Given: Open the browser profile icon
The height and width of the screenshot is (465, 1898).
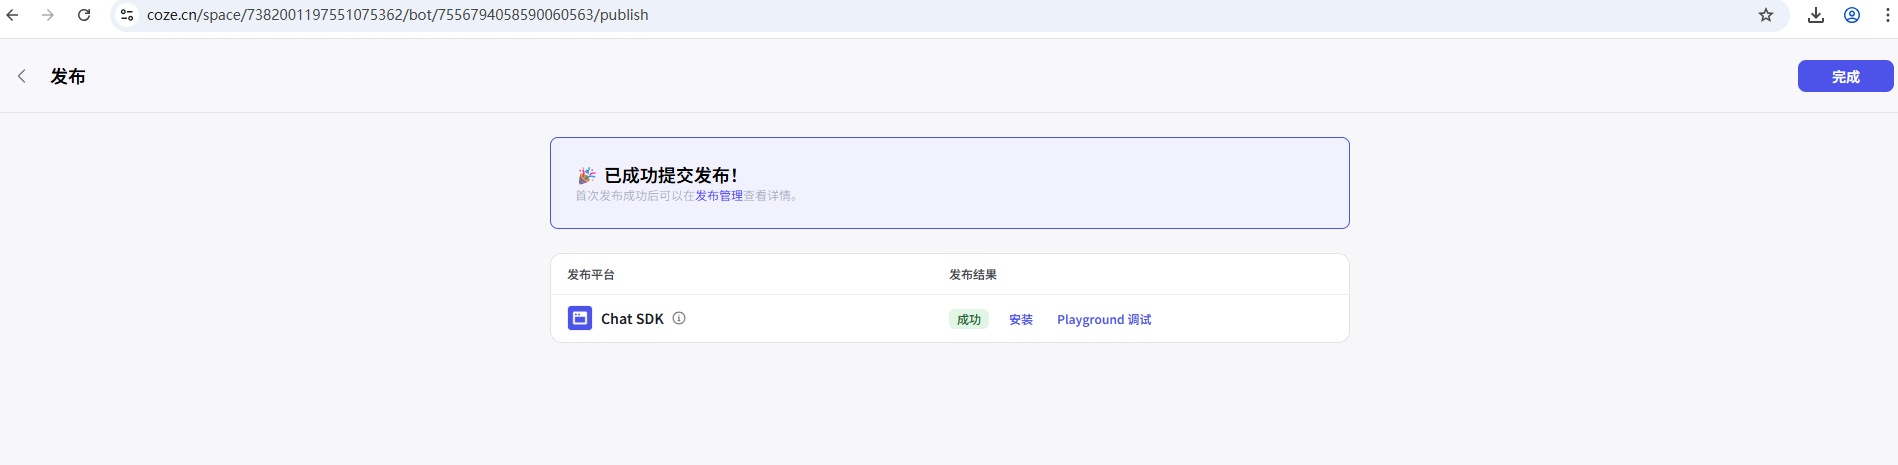Looking at the screenshot, I should pos(1852,15).
